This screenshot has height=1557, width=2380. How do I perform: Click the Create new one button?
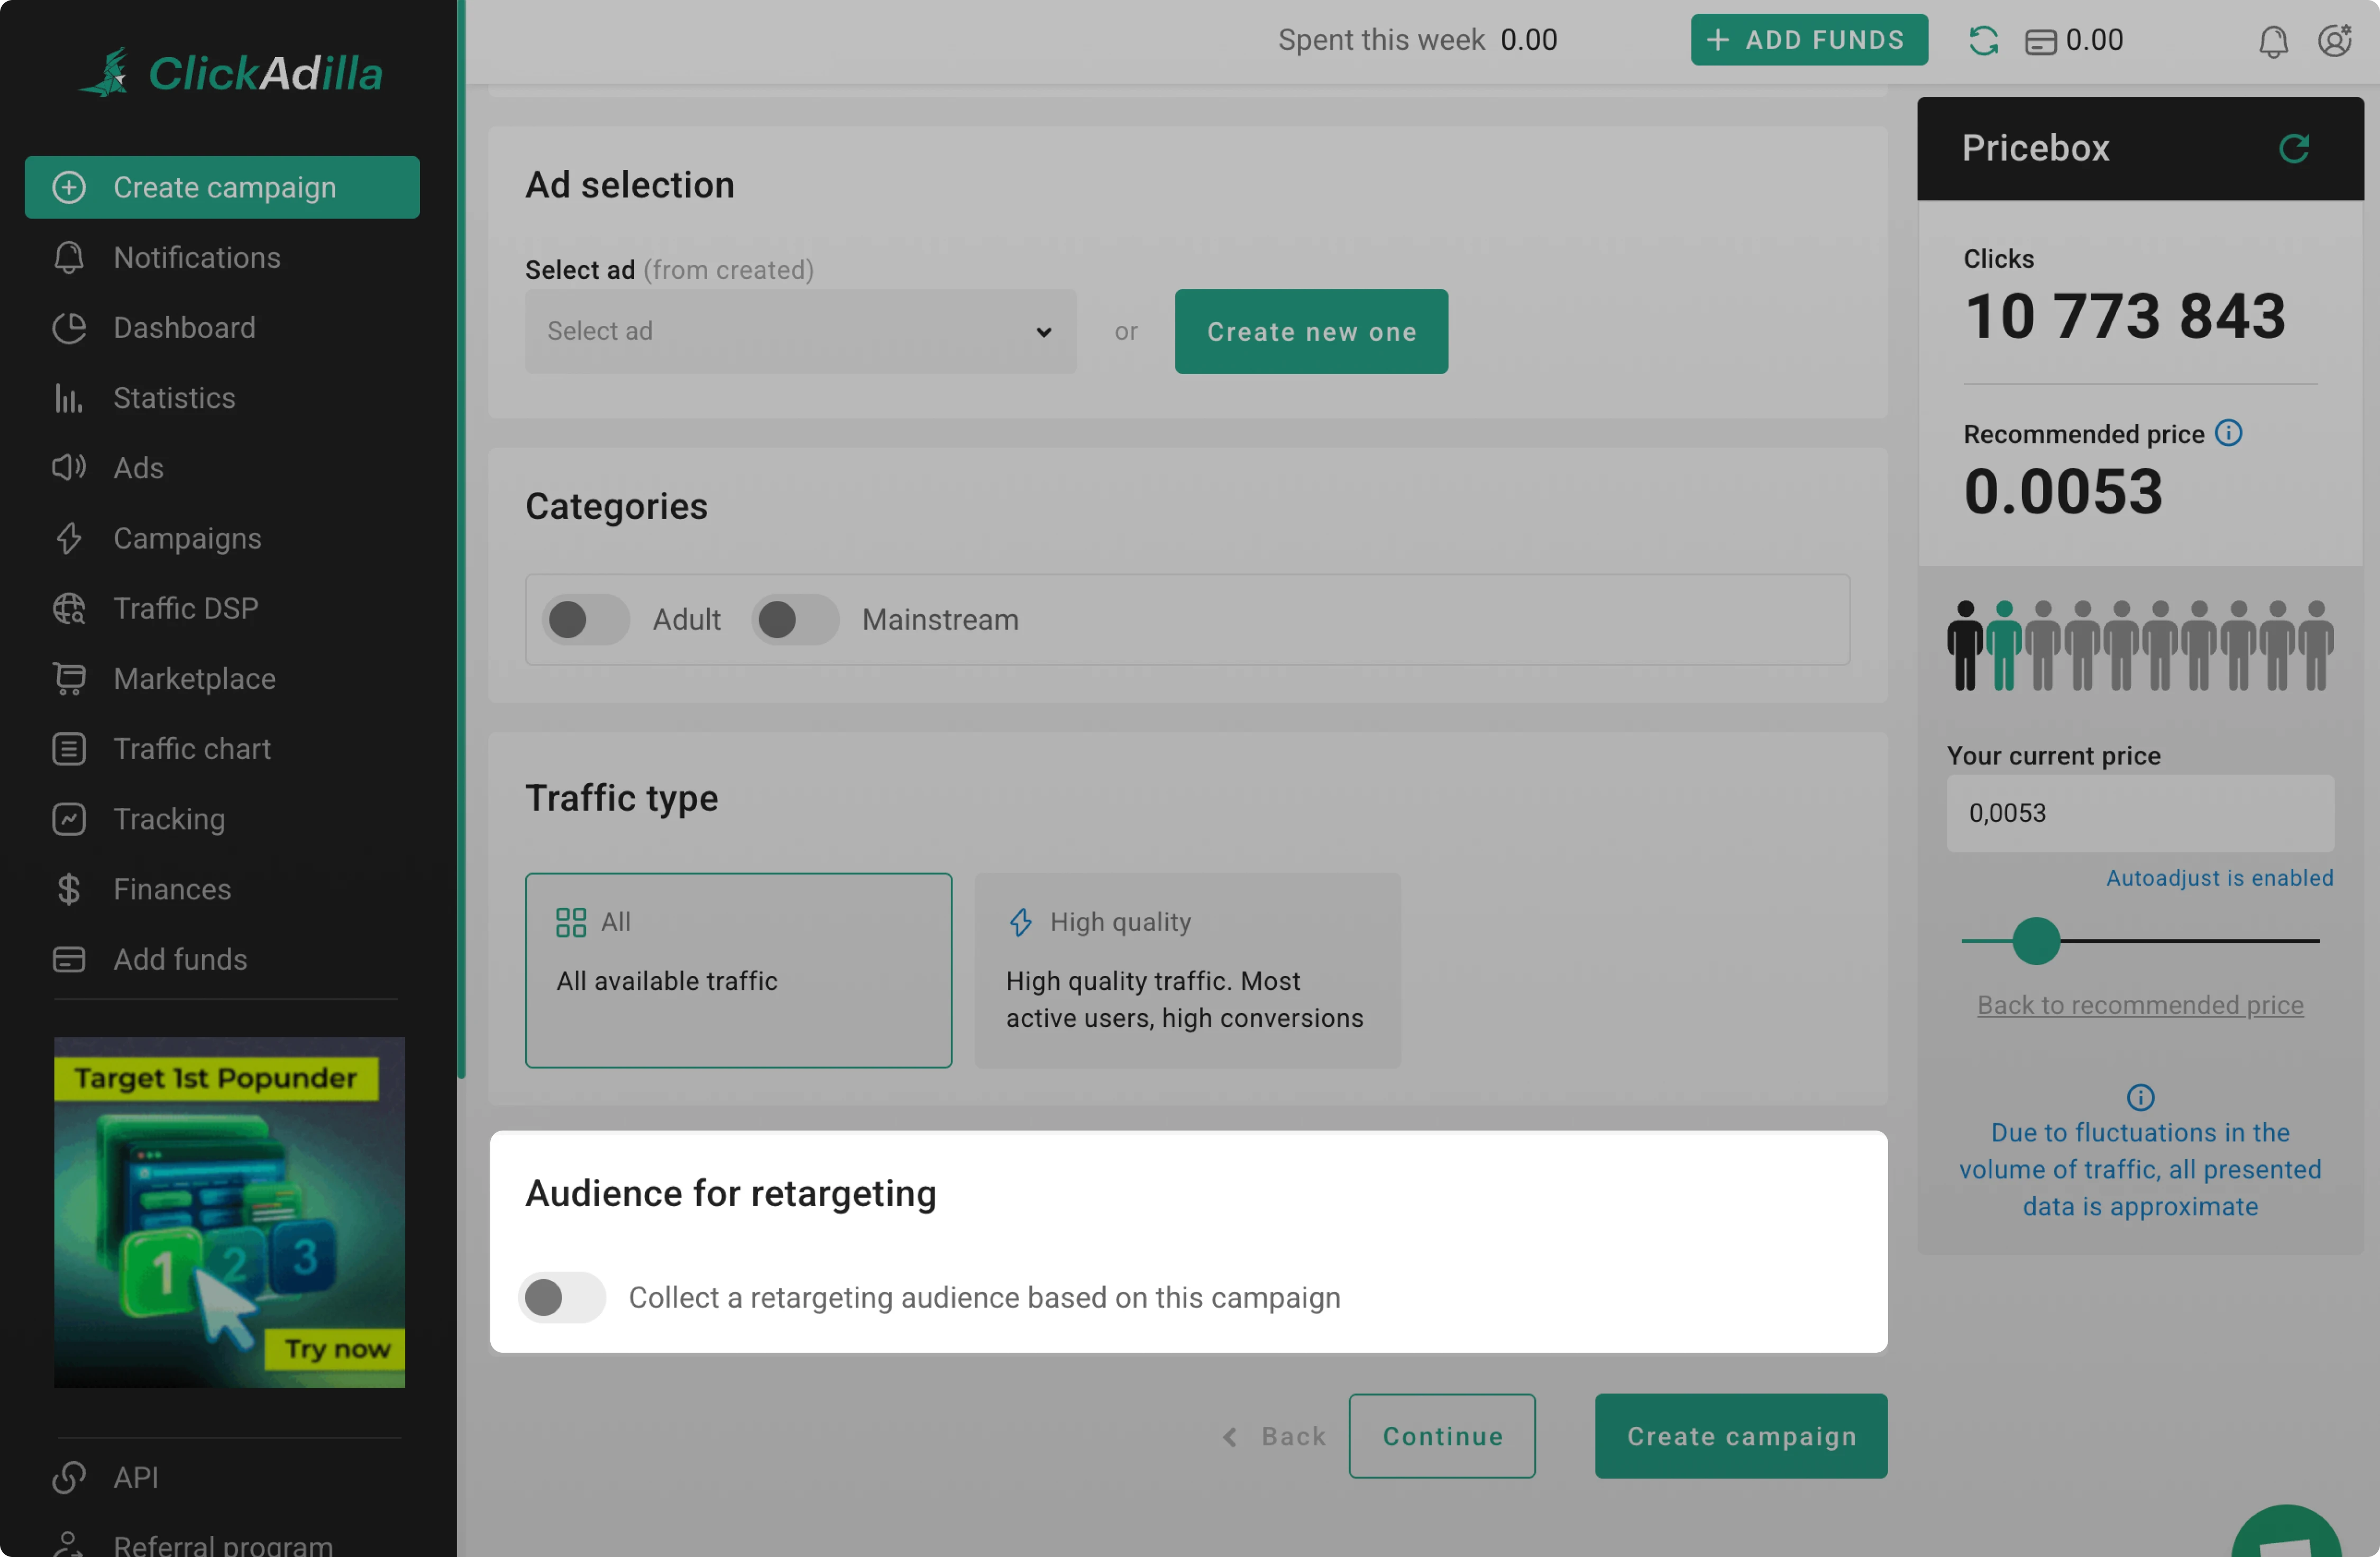[1311, 331]
